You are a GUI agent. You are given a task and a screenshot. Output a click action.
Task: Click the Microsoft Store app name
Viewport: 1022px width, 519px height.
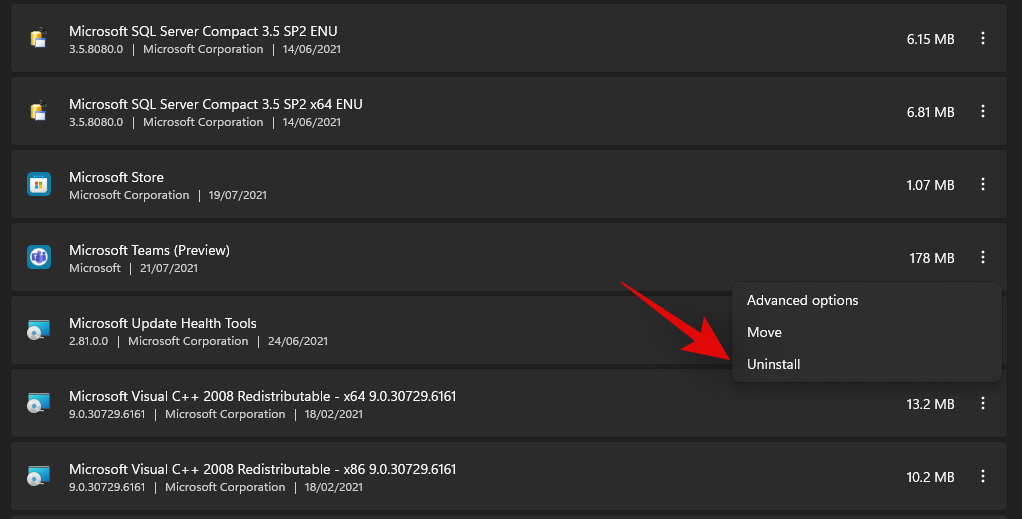116,177
